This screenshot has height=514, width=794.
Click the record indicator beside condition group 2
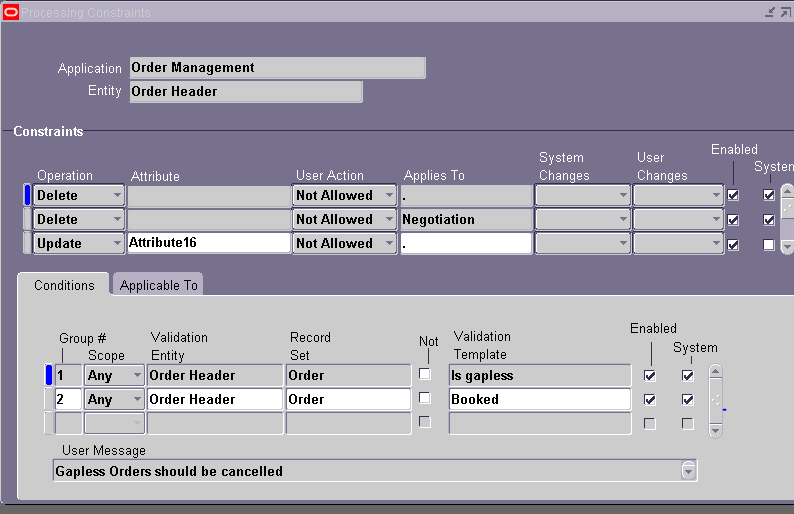tap(49, 399)
